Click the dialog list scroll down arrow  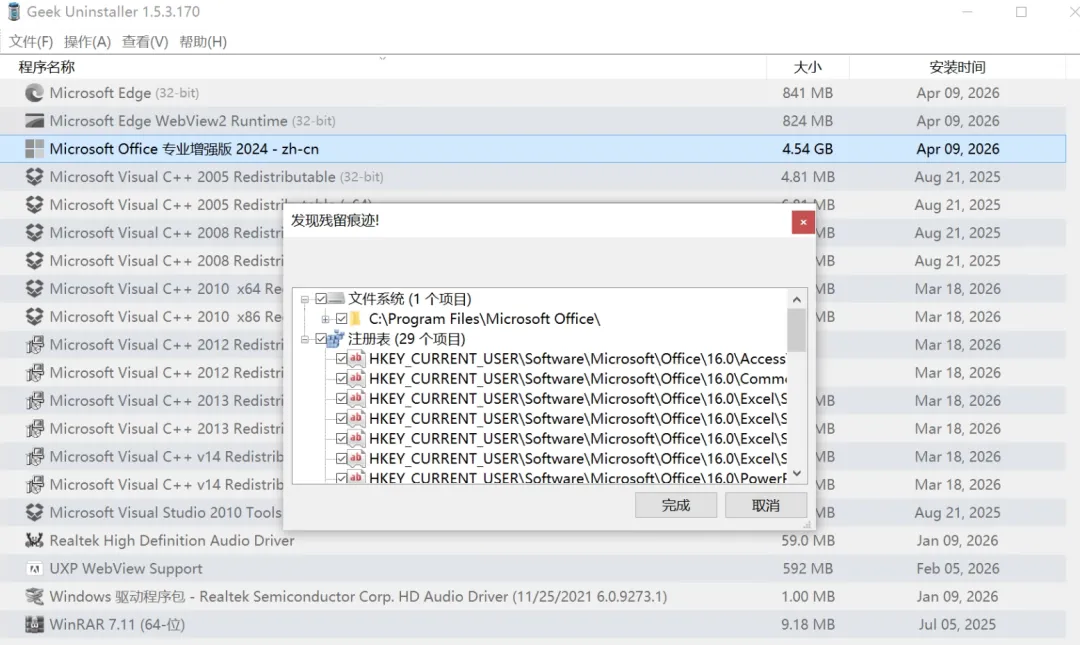pyautogui.click(x=797, y=473)
